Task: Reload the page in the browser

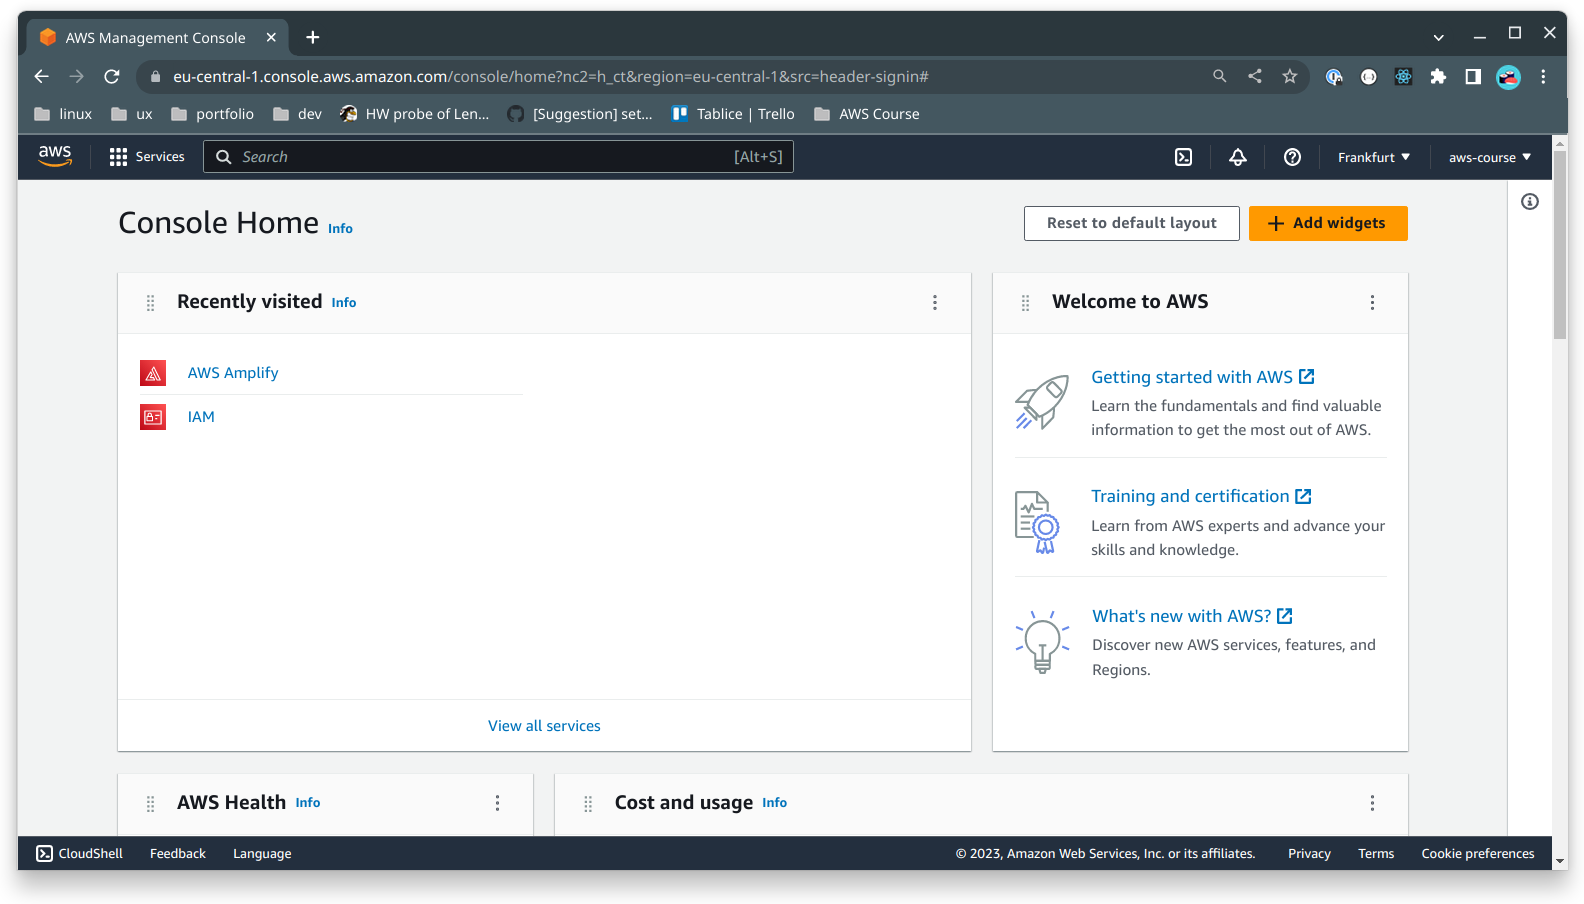Action: pos(112,76)
